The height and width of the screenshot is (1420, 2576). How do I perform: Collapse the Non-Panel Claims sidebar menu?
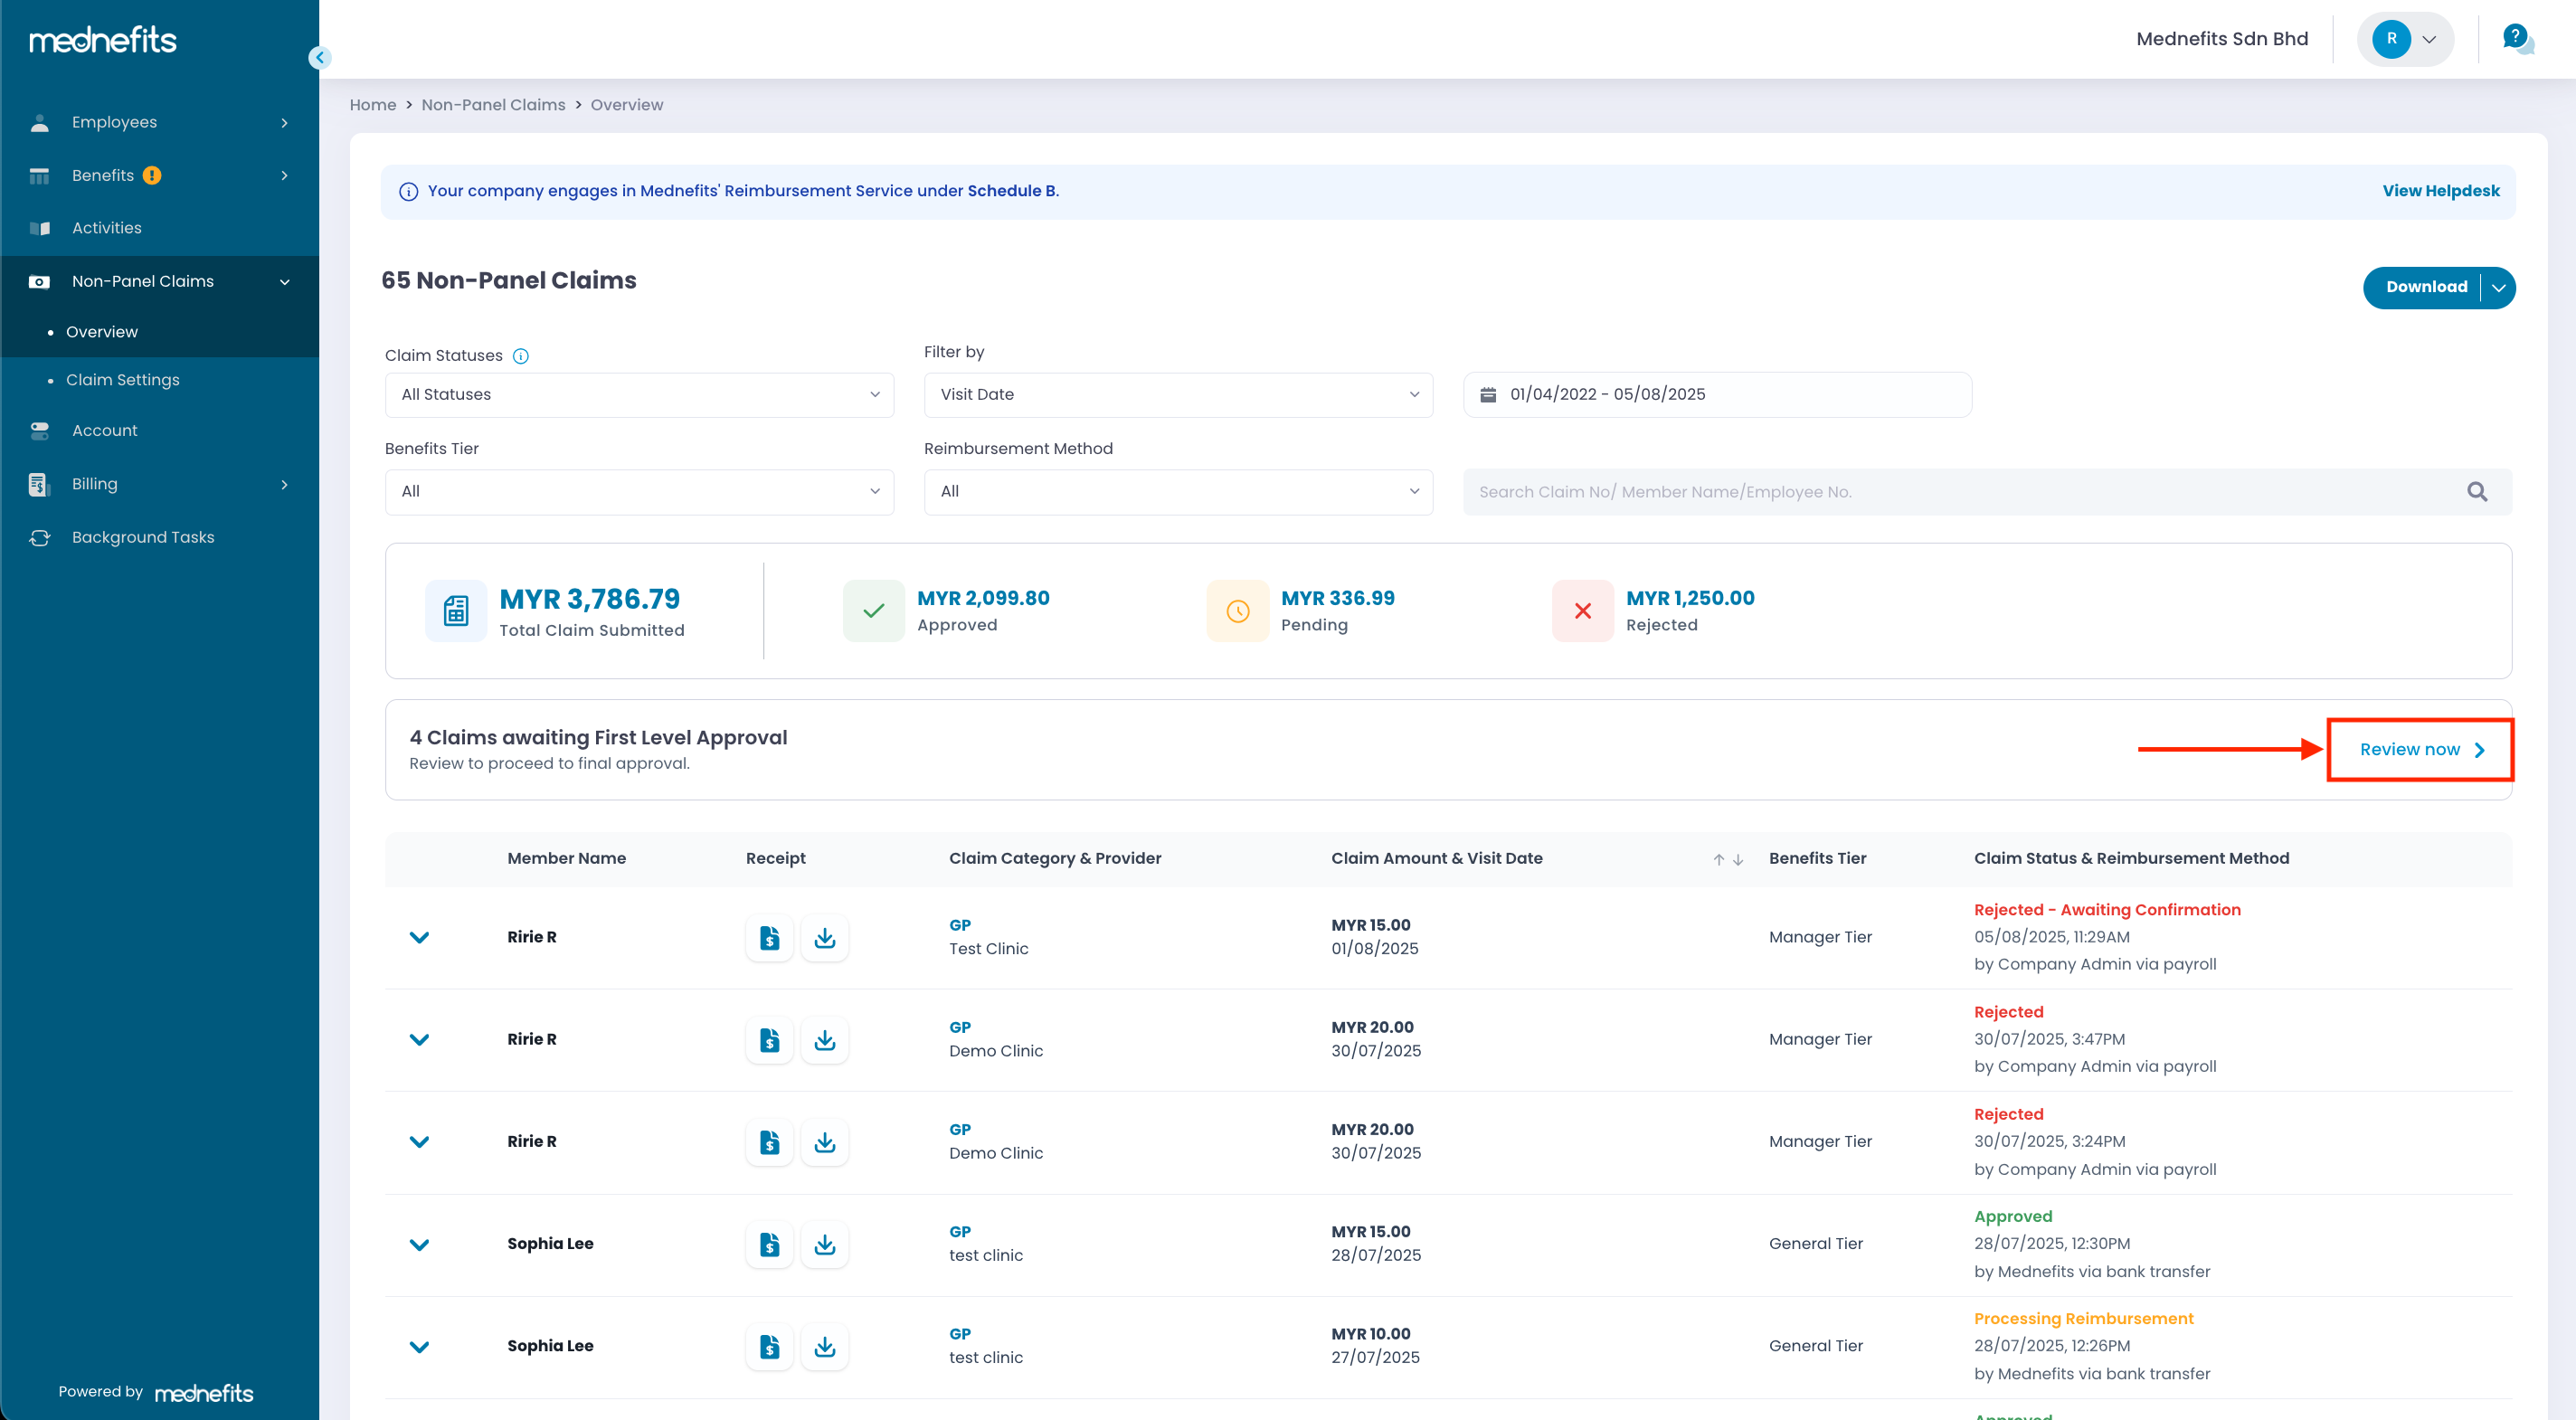tap(160, 281)
